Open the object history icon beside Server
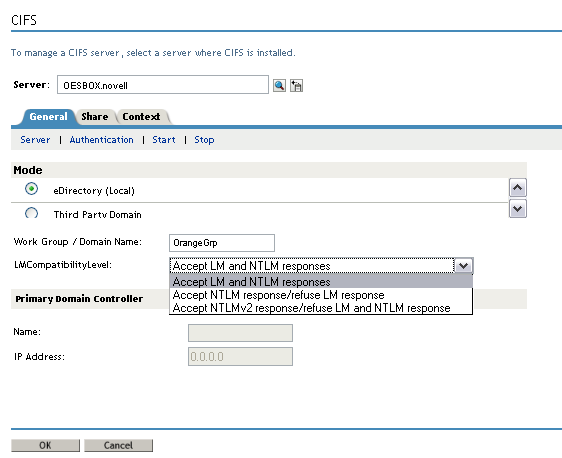This screenshot has width=562, height=458. (296, 86)
